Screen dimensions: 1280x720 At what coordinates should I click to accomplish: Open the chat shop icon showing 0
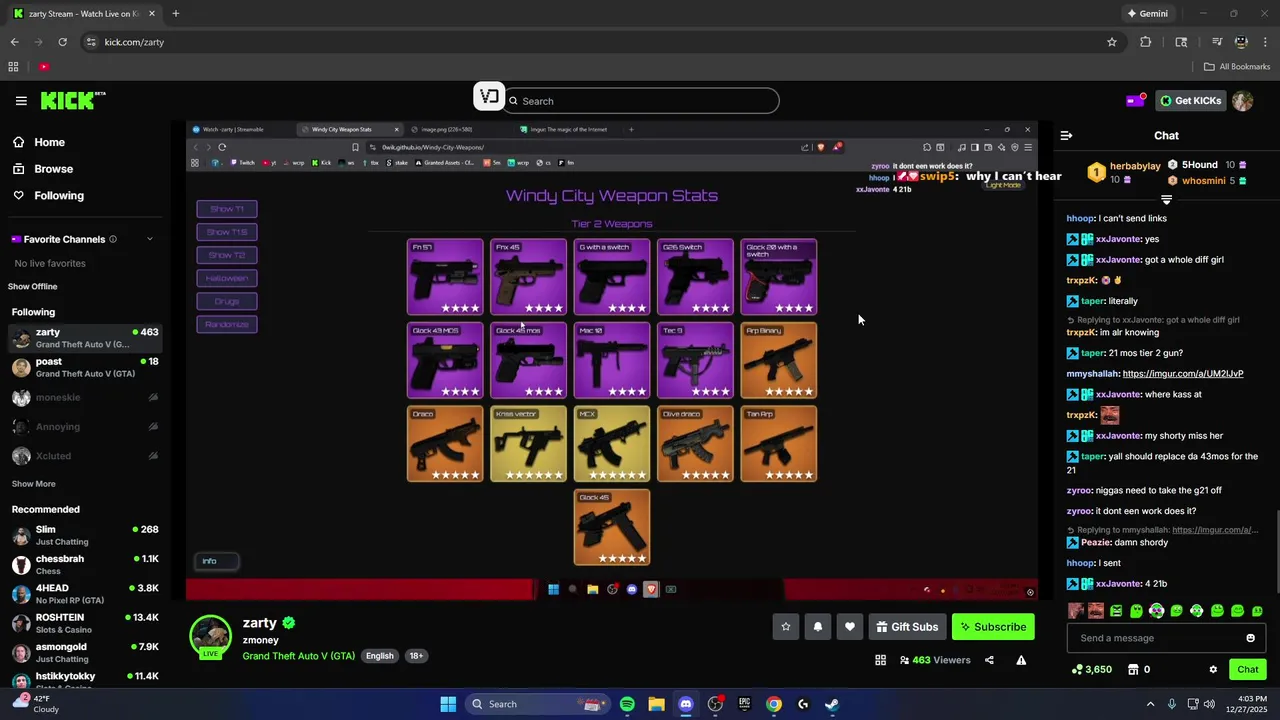(1138, 670)
